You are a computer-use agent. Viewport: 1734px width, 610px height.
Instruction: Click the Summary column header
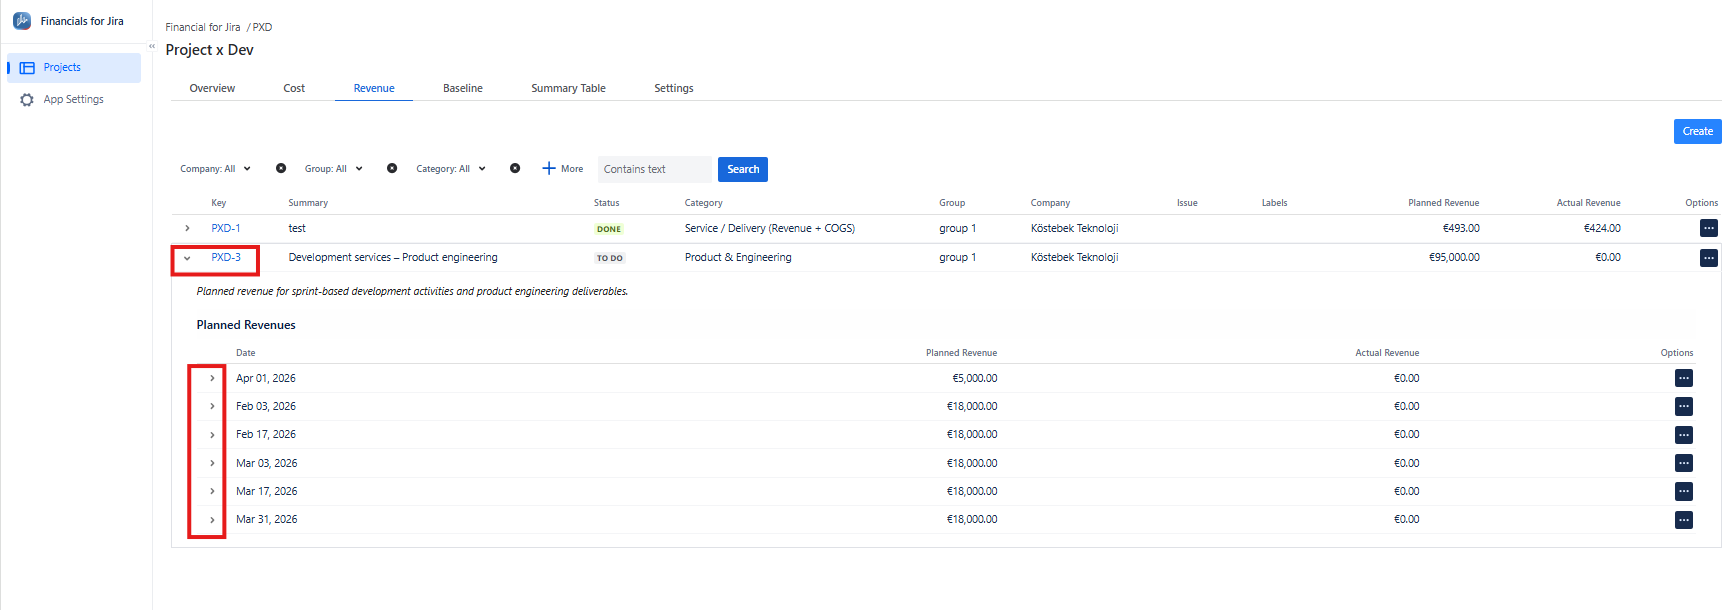point(308,203)
